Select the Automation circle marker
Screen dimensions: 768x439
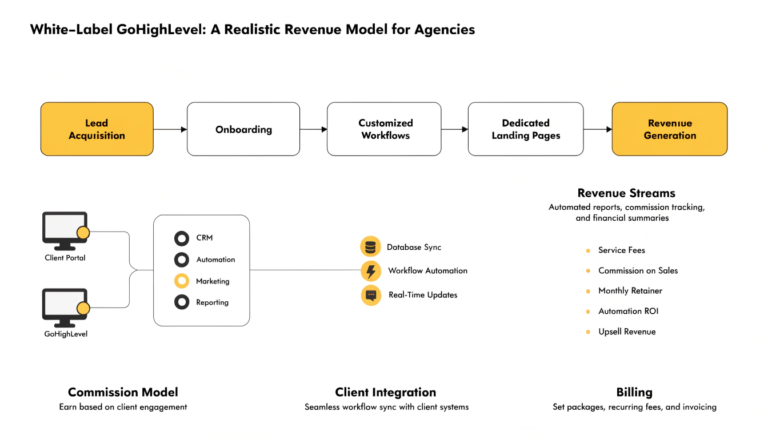182,259
